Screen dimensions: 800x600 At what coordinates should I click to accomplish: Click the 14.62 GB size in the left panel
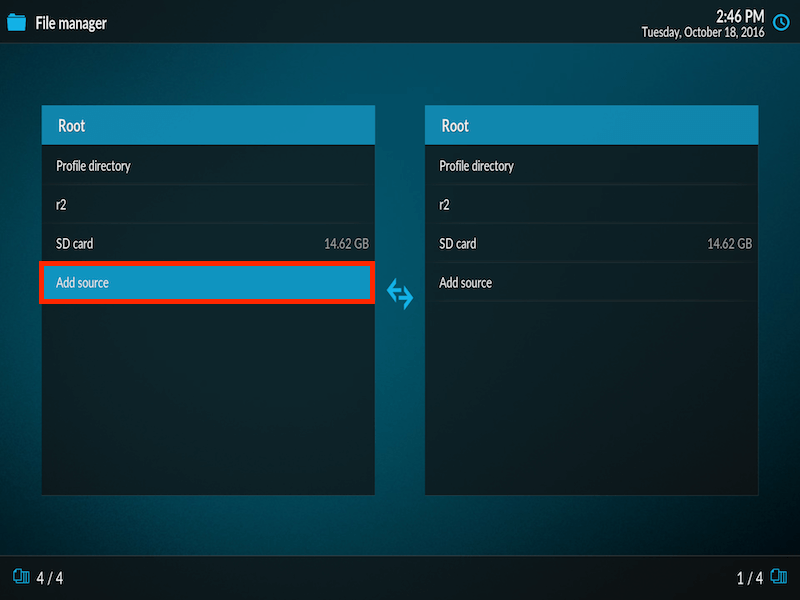346,244
